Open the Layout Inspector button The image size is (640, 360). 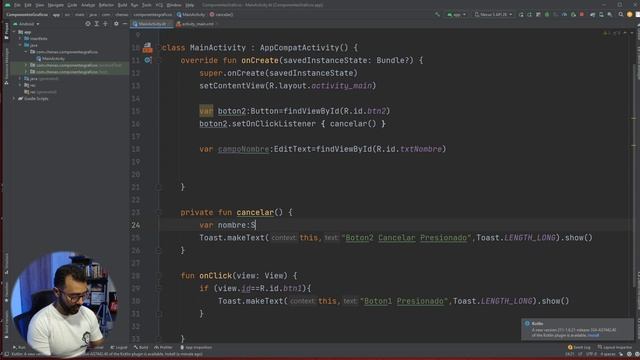(x=615, y=347)
